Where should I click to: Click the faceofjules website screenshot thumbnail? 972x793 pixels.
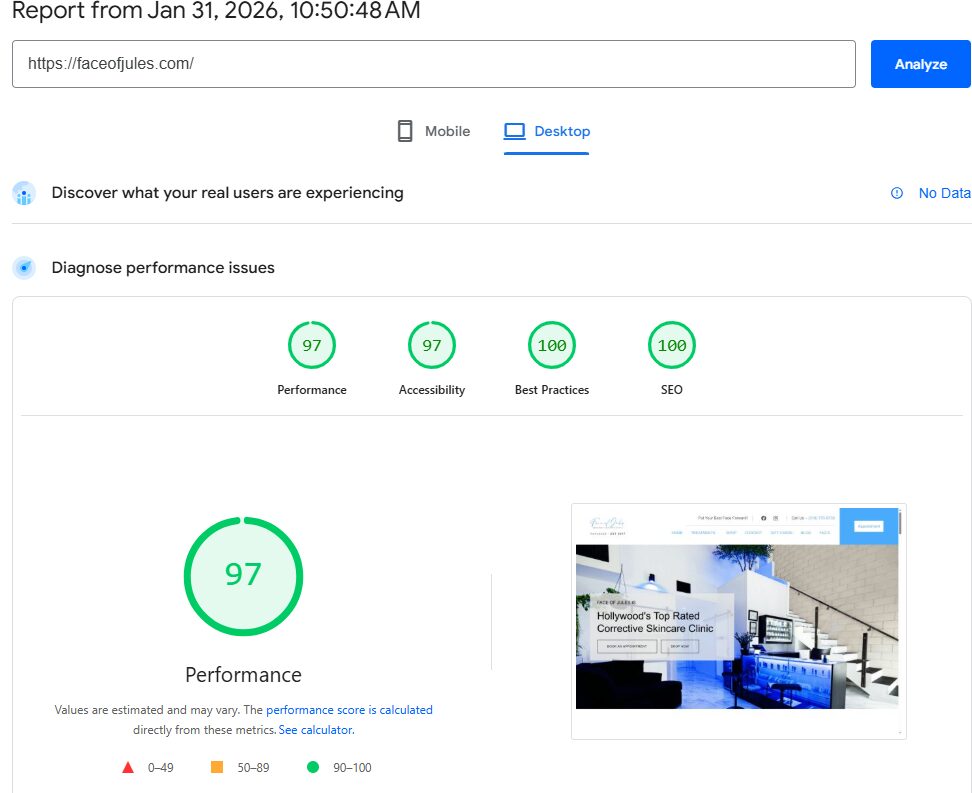[x=738, y=621]
